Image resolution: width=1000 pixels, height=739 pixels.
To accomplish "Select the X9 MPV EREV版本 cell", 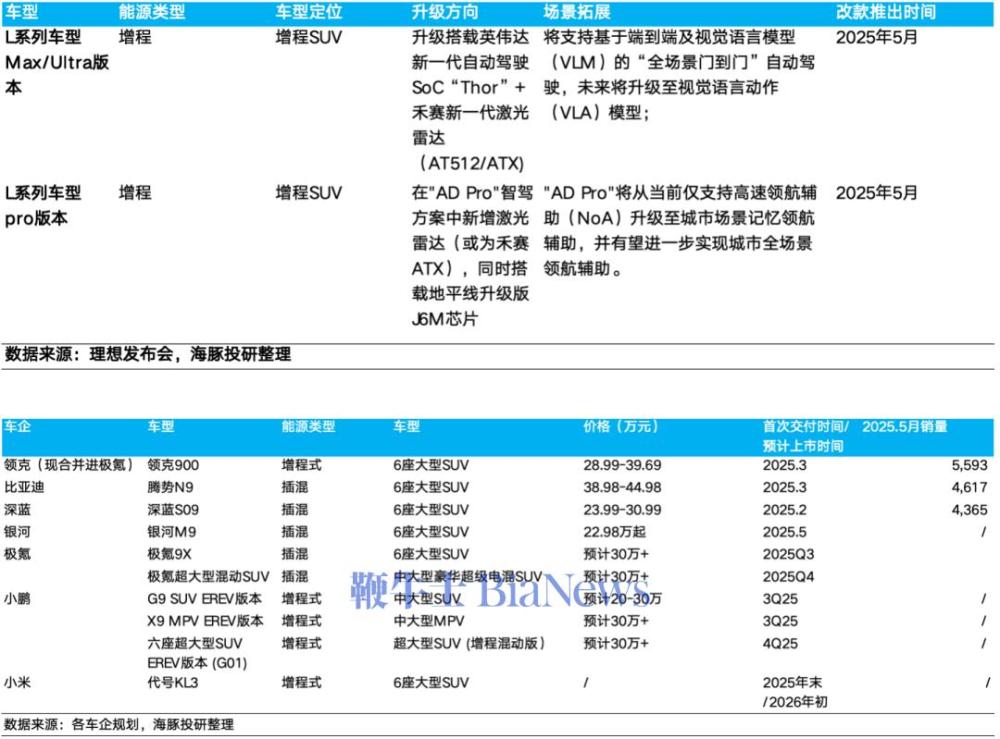I will pyautogui.click(x=205, y=620).
